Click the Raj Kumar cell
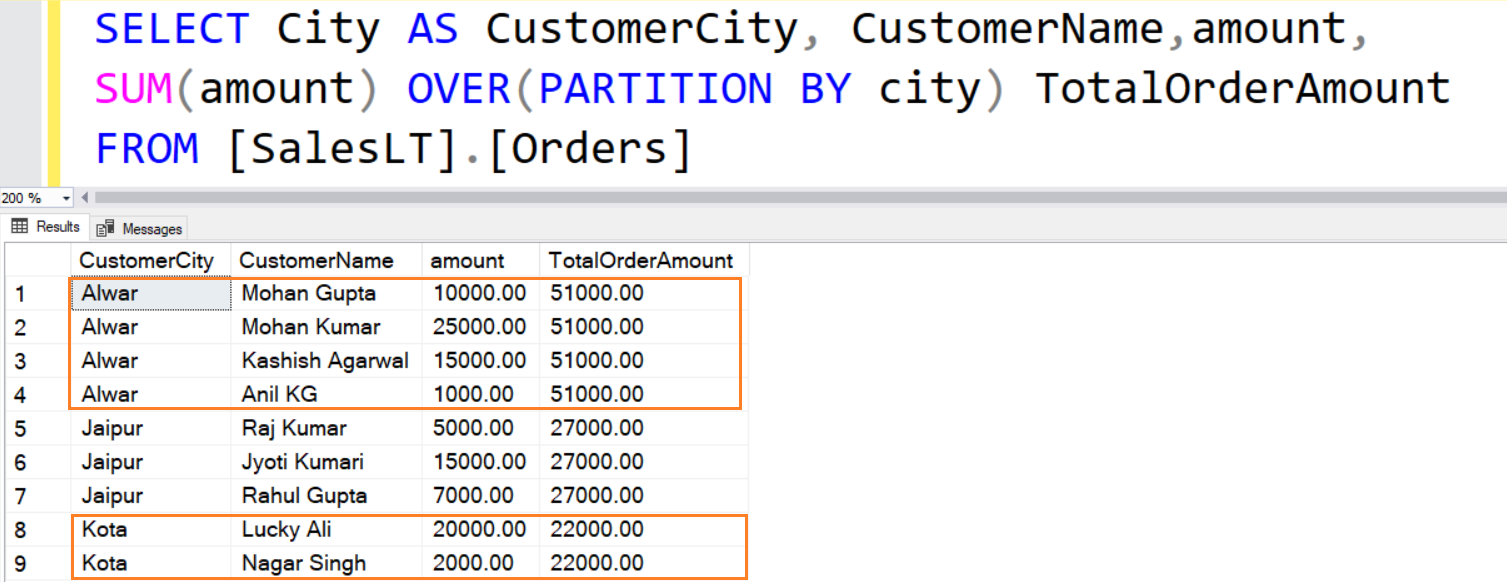Viewport: 1507px width, 582px height. point(326,429)
